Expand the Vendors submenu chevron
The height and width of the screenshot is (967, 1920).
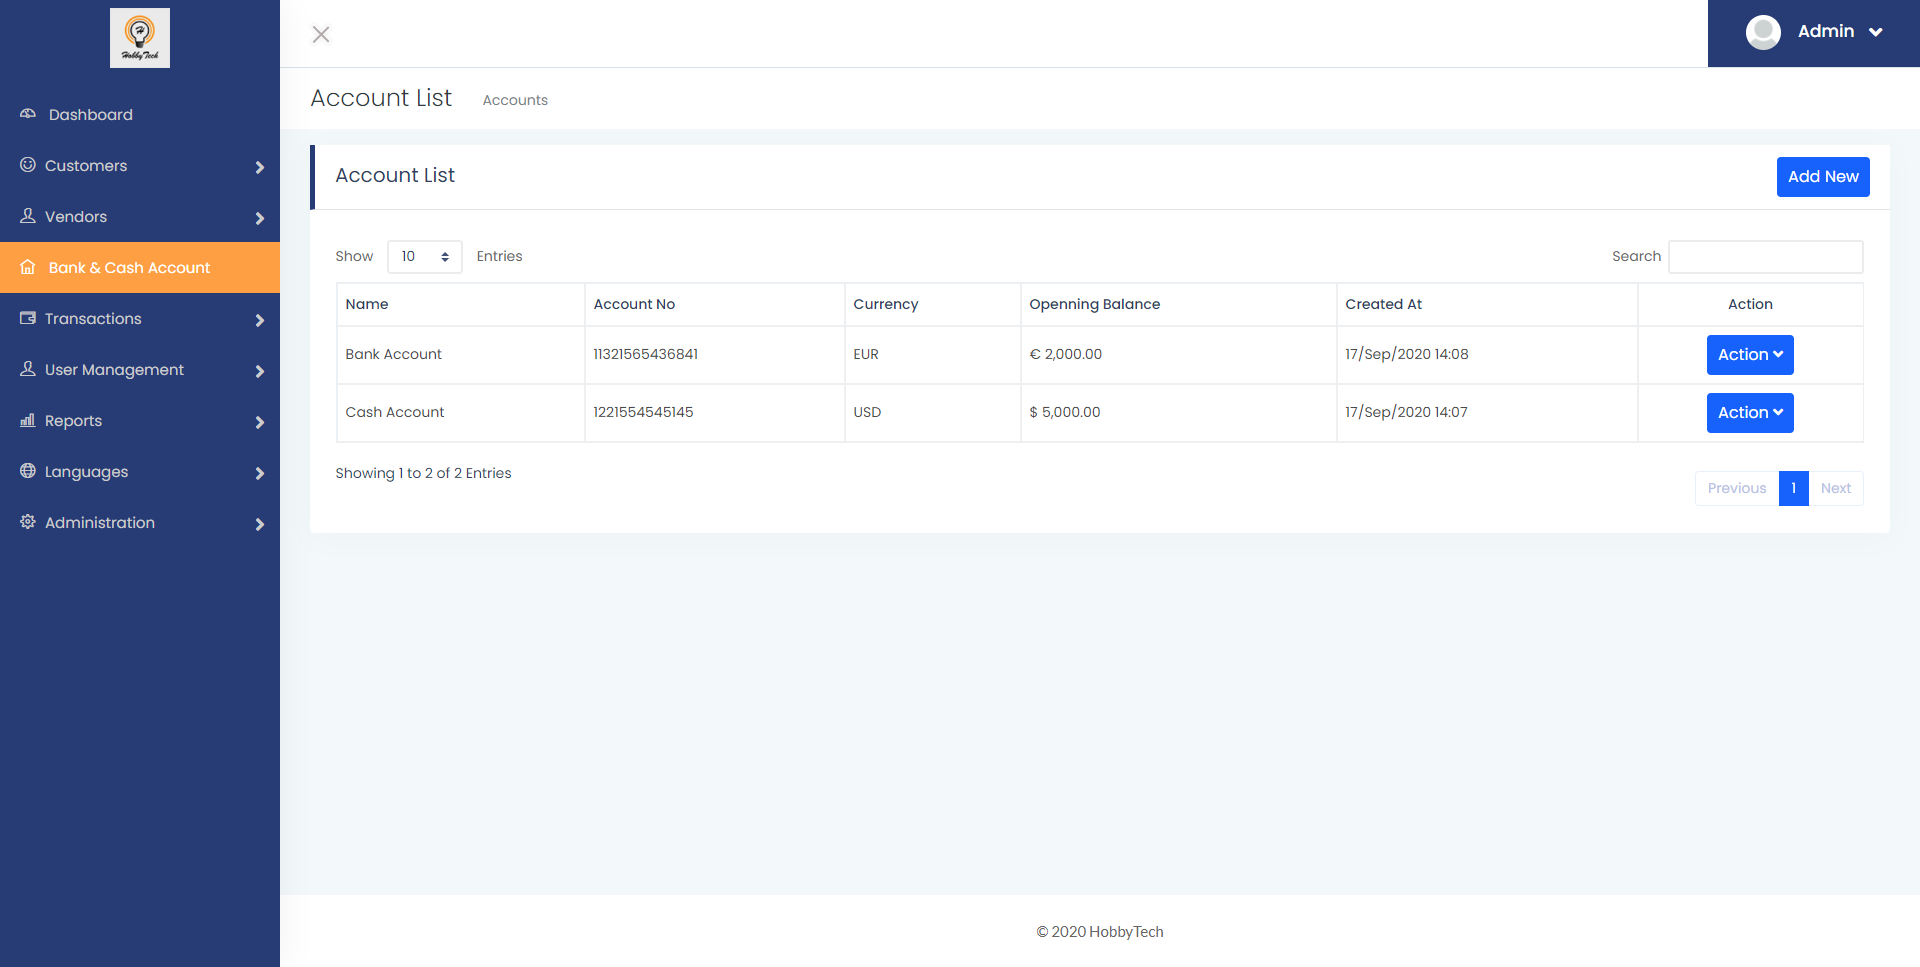260,218
